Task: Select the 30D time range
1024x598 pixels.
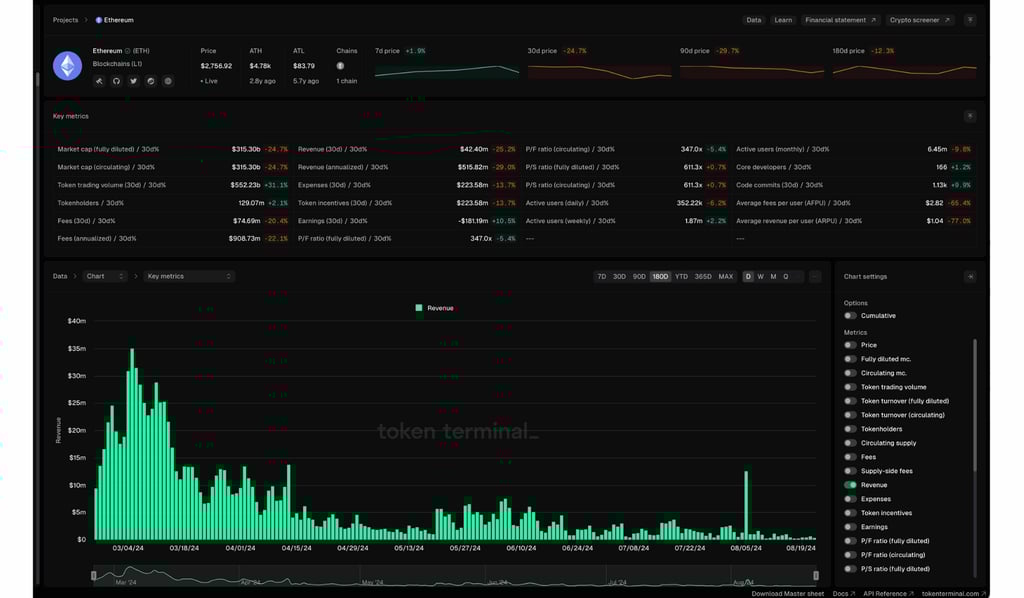Action: pyautogui.click(x=619, y=277)
